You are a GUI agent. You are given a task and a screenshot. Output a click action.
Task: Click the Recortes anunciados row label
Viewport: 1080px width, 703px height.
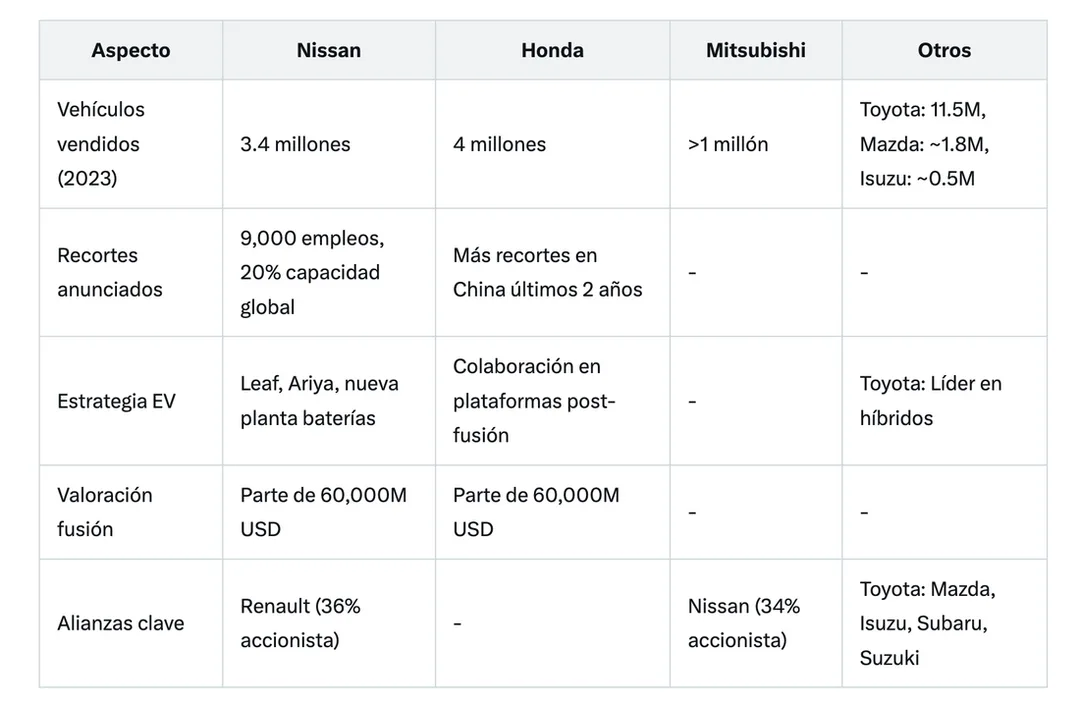click(131, 273)
